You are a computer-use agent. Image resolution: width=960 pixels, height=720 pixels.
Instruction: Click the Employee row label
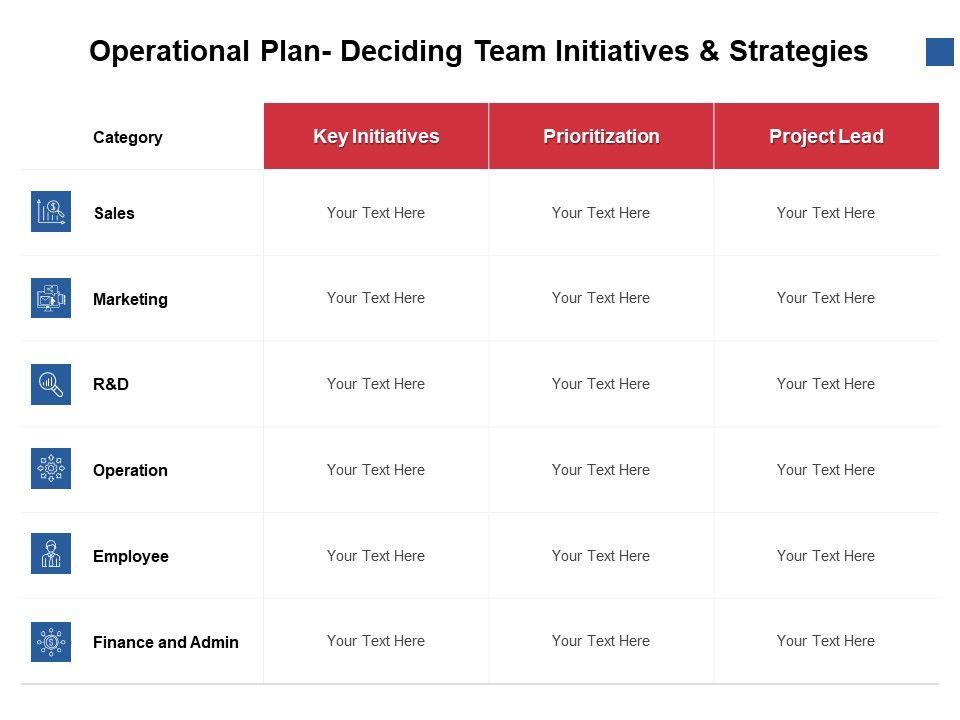pos(131,557)
